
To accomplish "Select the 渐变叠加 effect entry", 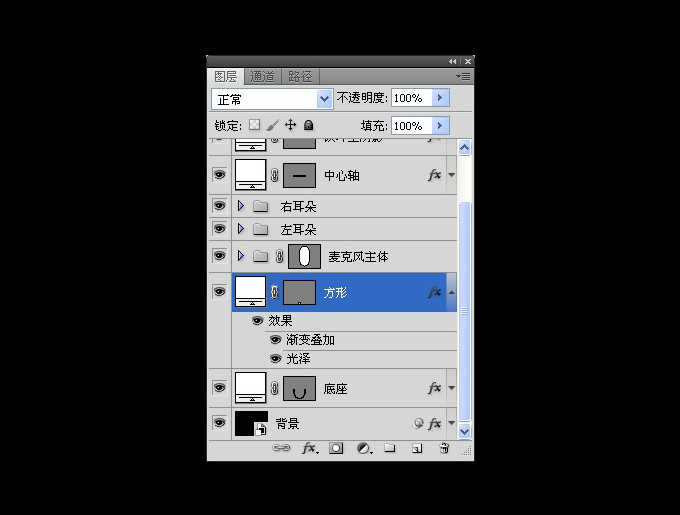I will pyautogui.click(x=310, y=340).
